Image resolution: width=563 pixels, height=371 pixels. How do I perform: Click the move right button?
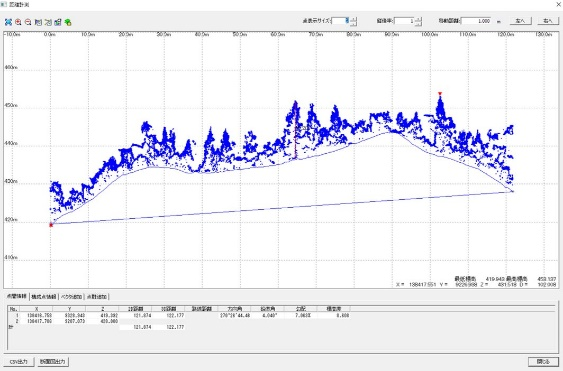point(548,21)
